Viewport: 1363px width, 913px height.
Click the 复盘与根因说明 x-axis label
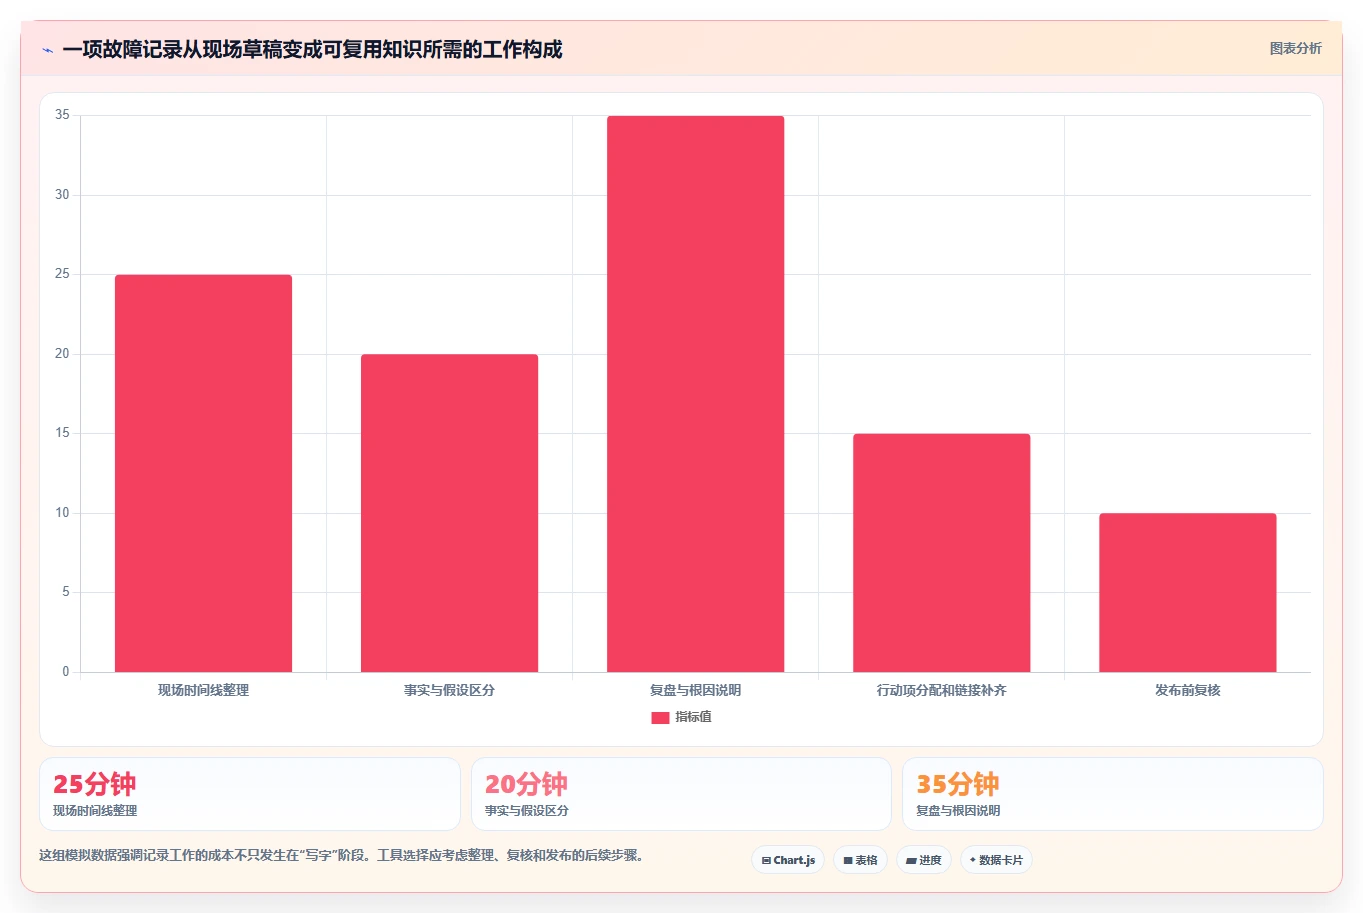point(695,690)
